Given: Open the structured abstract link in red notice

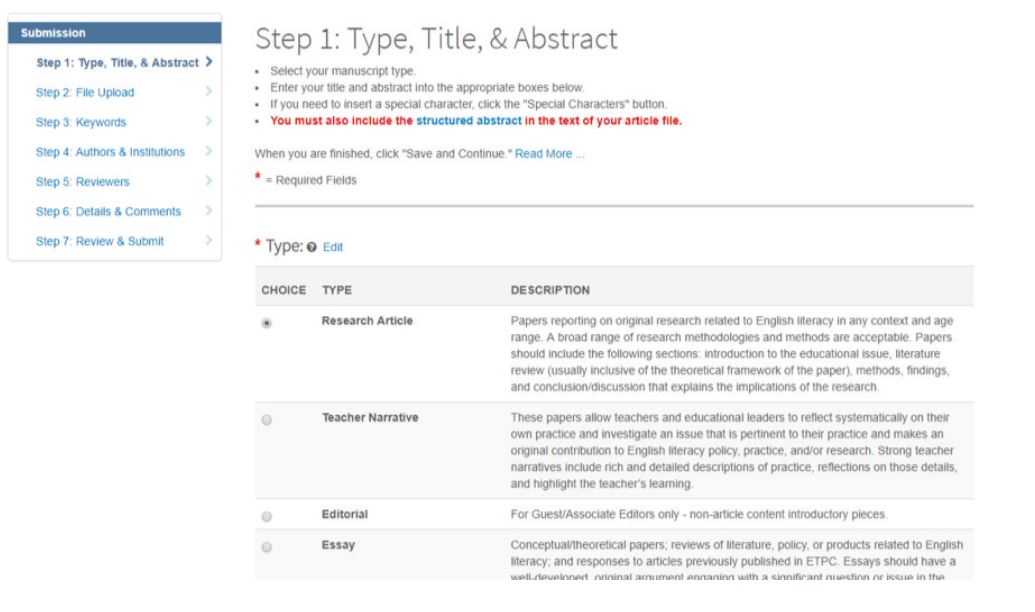Looking at the screenshot, I should tap(469, 121).
